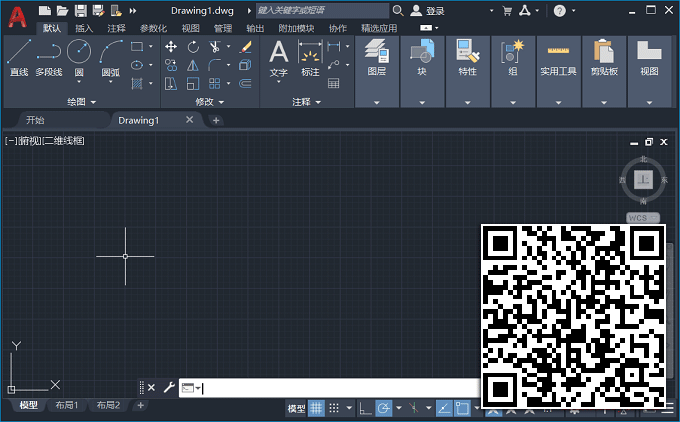Image resolution: width=680 pixels, height=422 pixels.
Task: Switch to the Output (输出) ribbon tab
Action: [x=255, y=28]
